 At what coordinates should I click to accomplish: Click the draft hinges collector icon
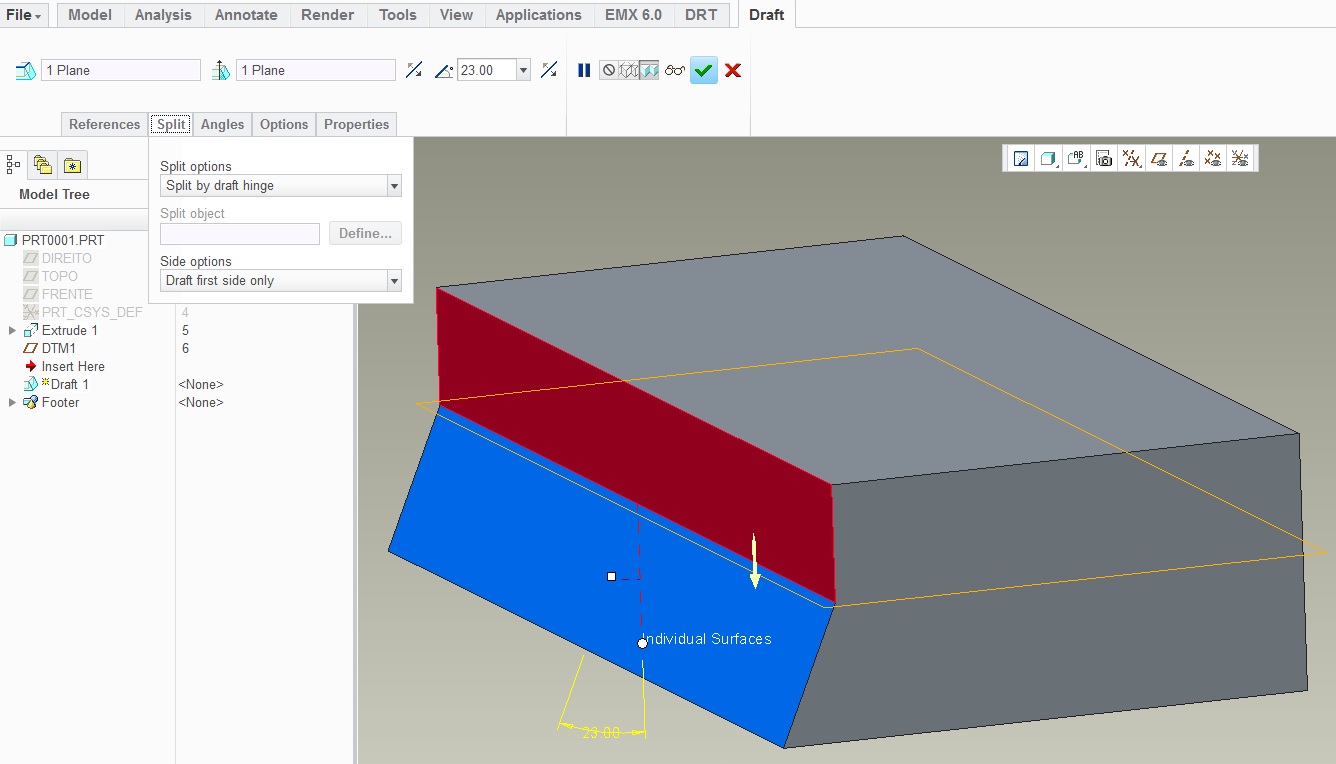click(x=26, y=70)
